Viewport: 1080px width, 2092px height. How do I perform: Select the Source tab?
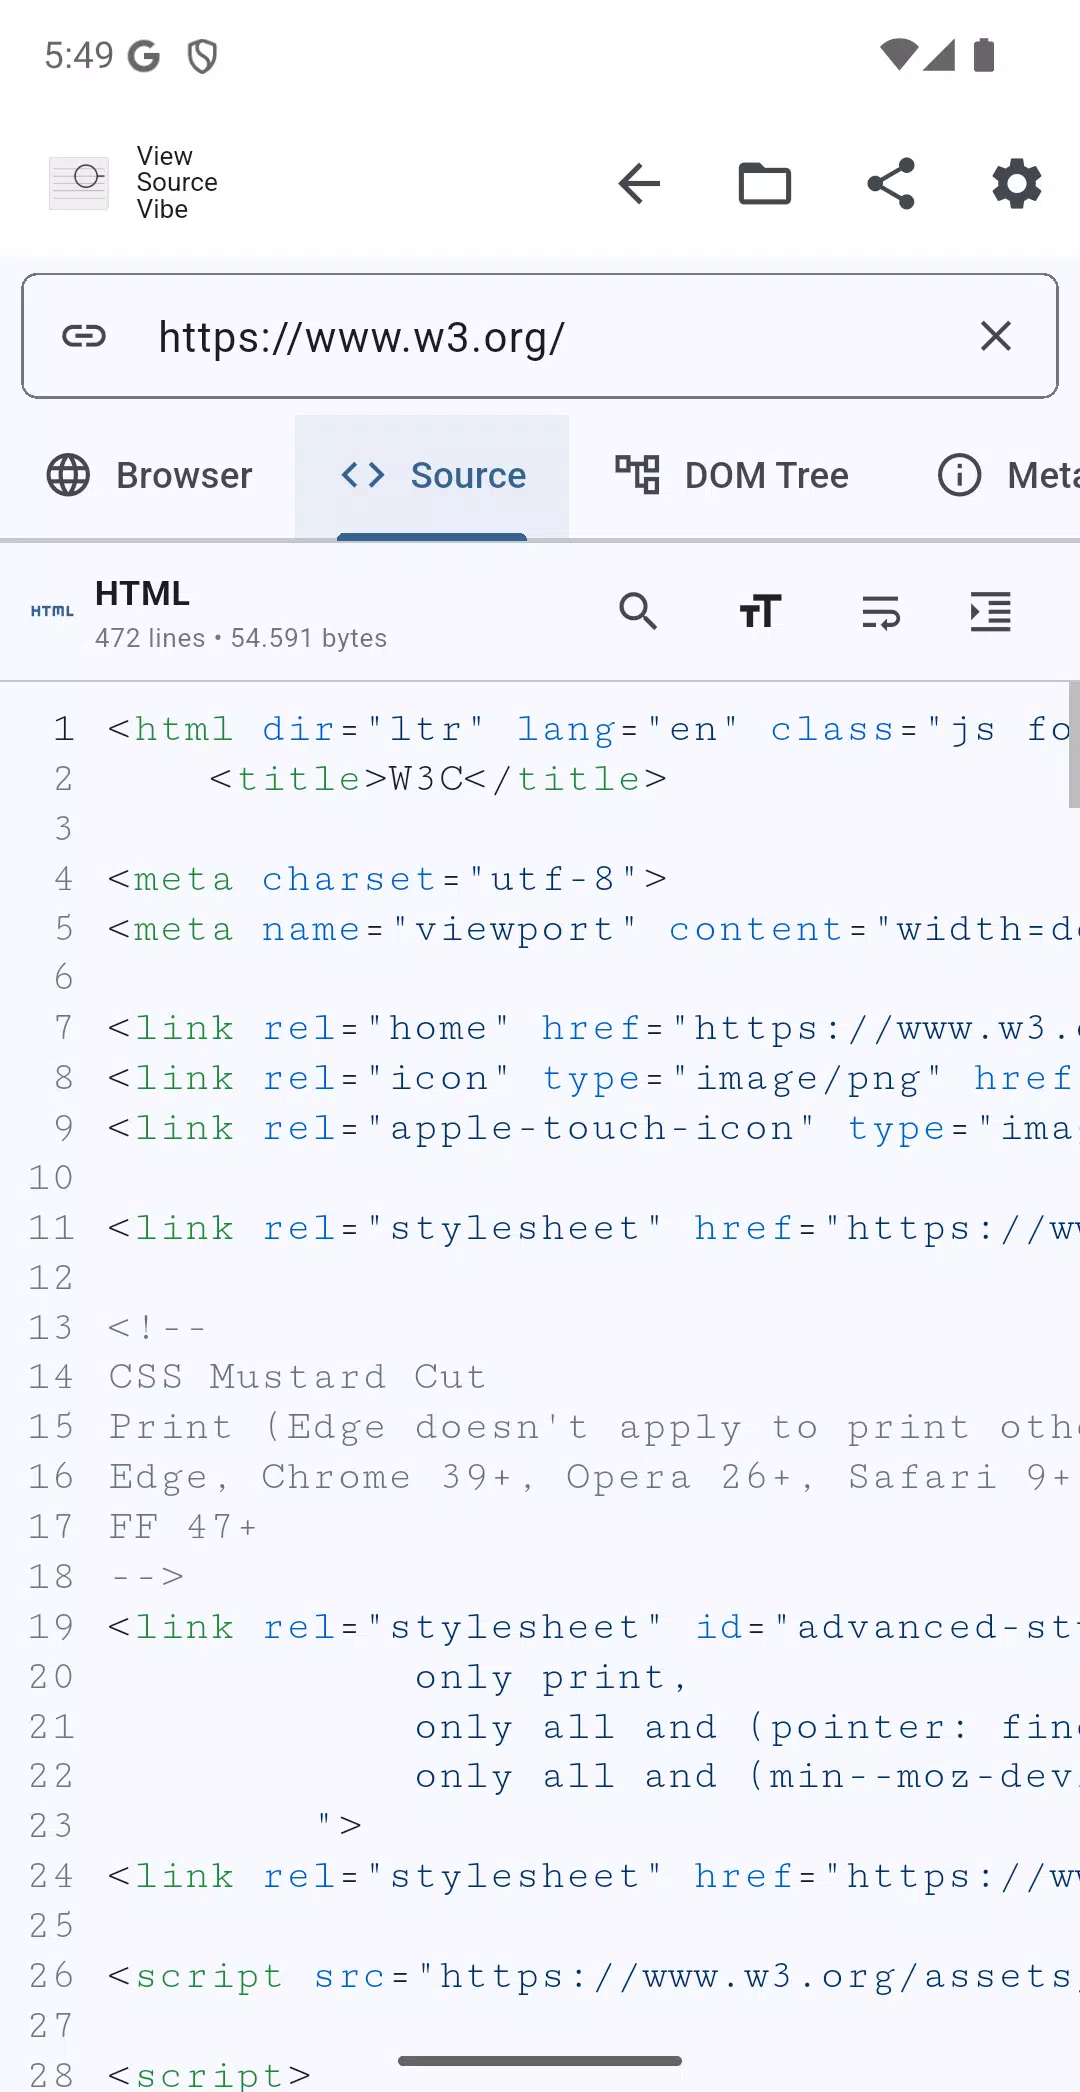[x=432, y=476]
